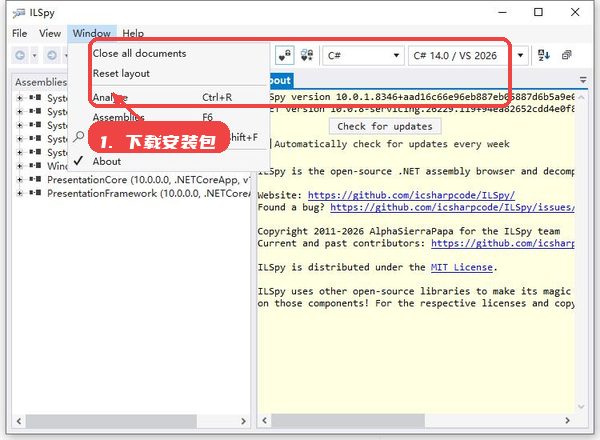This screenshot has height=440, width=600.
Task: Open the C# language dropdown
Action: coord(363,56)
